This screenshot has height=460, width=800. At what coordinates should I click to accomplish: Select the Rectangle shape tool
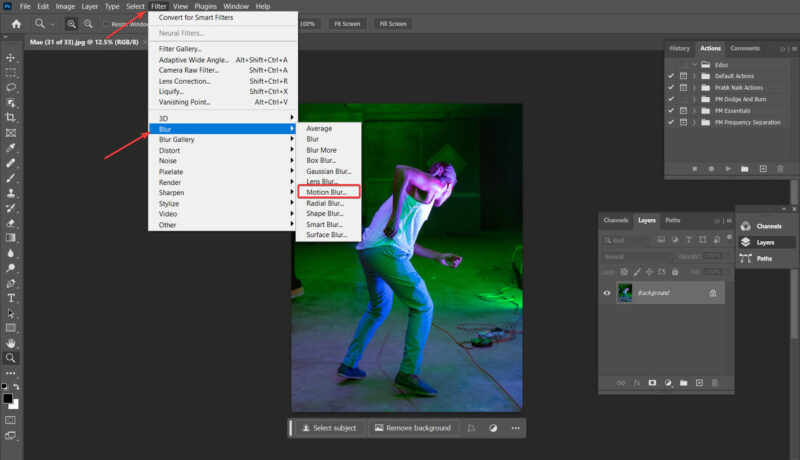(10, 328)
